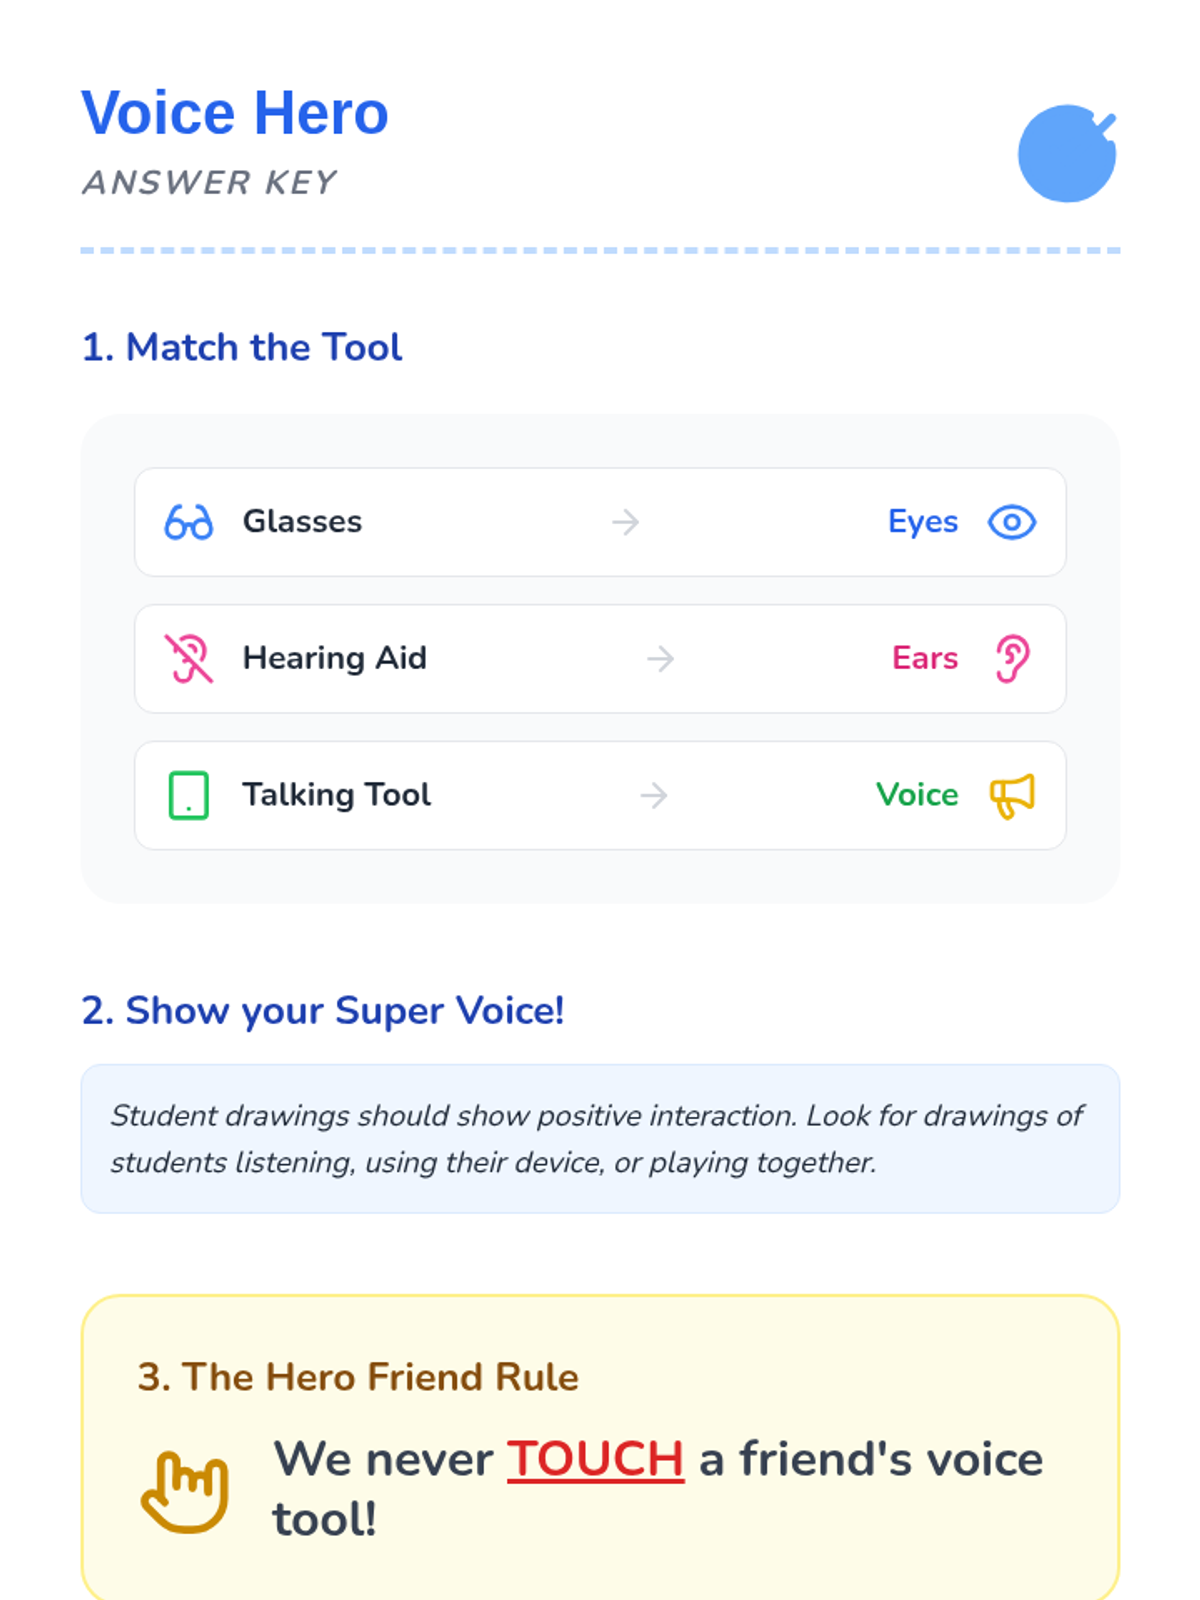The height and width of the screenshot is (1600, 1200).
Task: Click the arrow beside Talking Tool
Action: point(654,796)
